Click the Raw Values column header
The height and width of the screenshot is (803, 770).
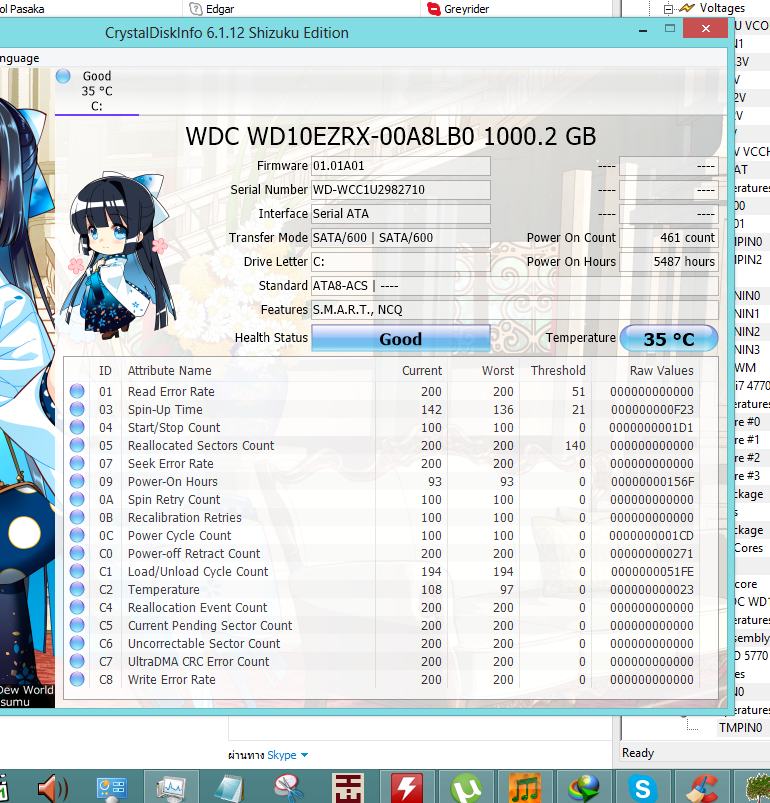click(x=661, y=370)
